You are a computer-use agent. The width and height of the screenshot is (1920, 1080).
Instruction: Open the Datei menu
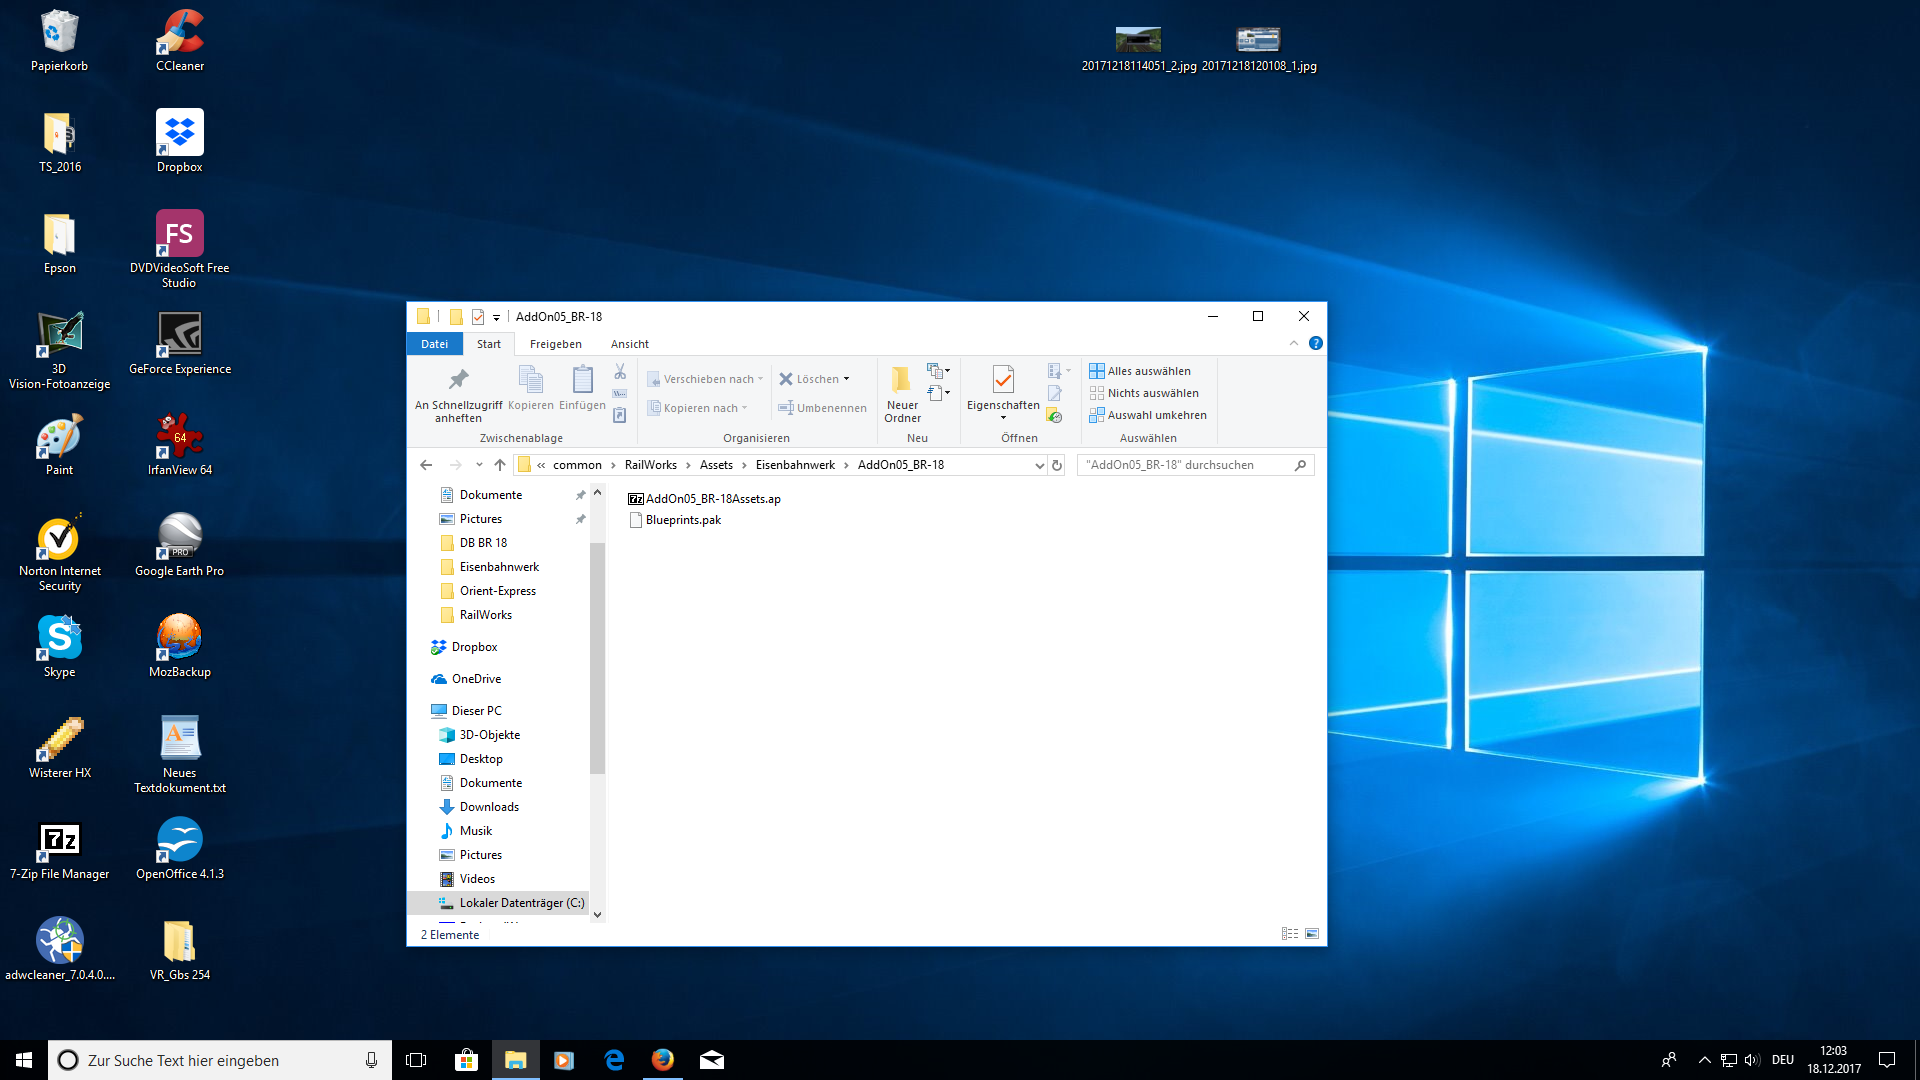[434, 344]
